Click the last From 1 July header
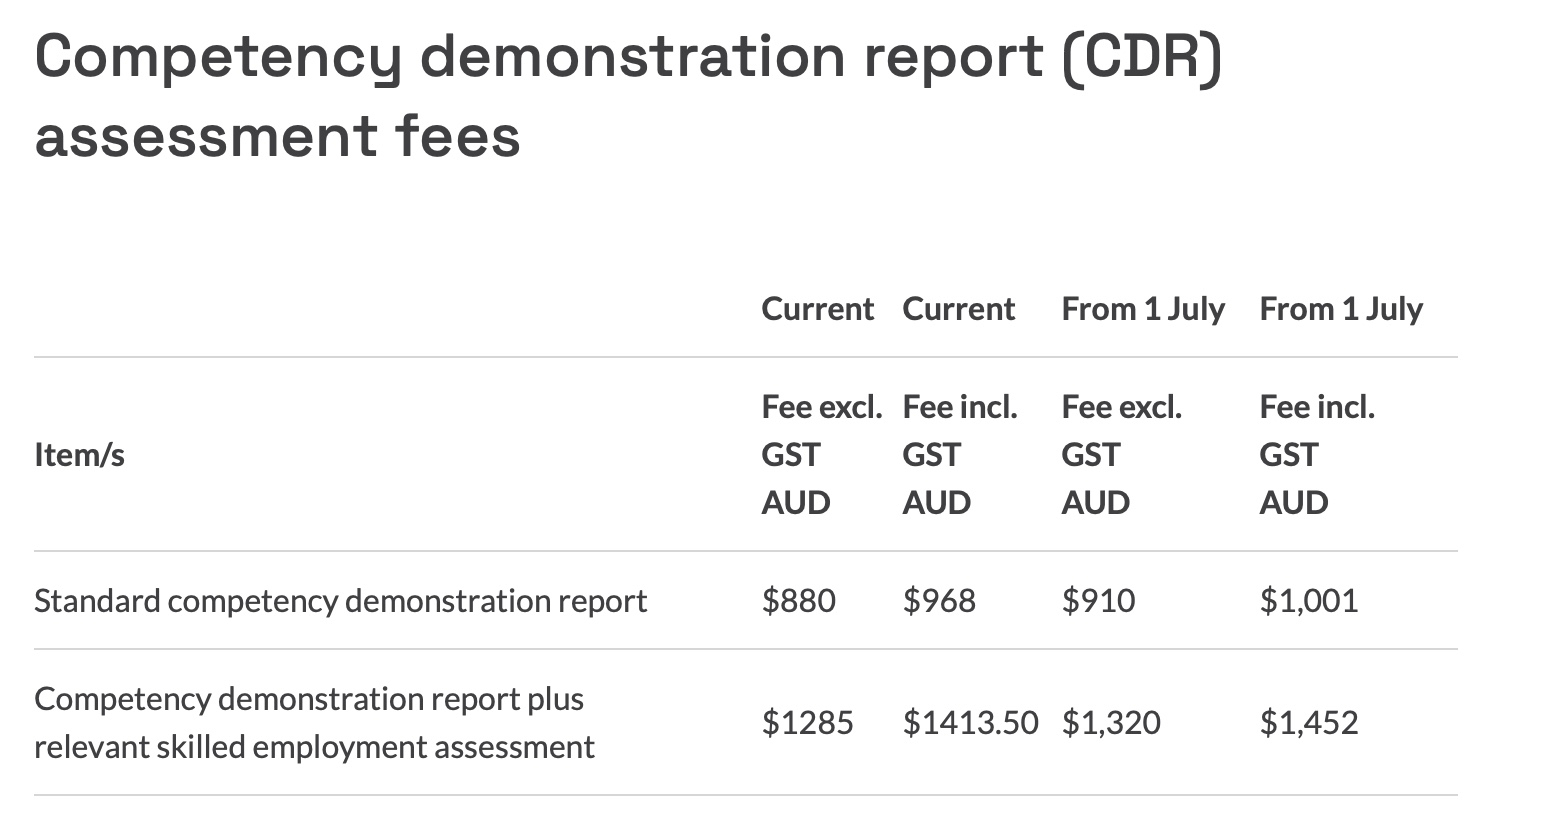Image resolution: width=1568 pixels, height=822 pixels. 1340,309
